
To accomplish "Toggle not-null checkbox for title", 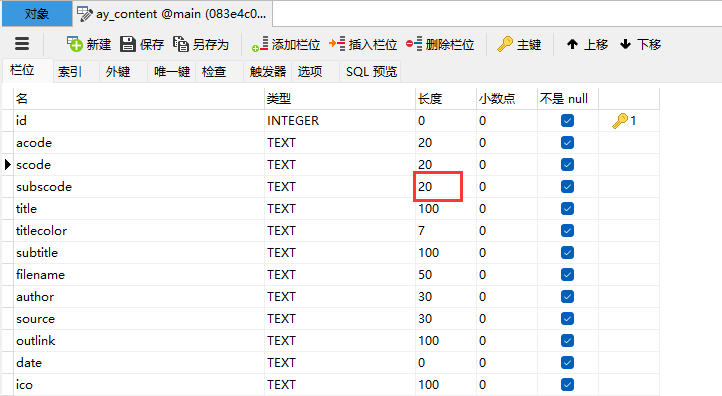I will tap(567, 209).
